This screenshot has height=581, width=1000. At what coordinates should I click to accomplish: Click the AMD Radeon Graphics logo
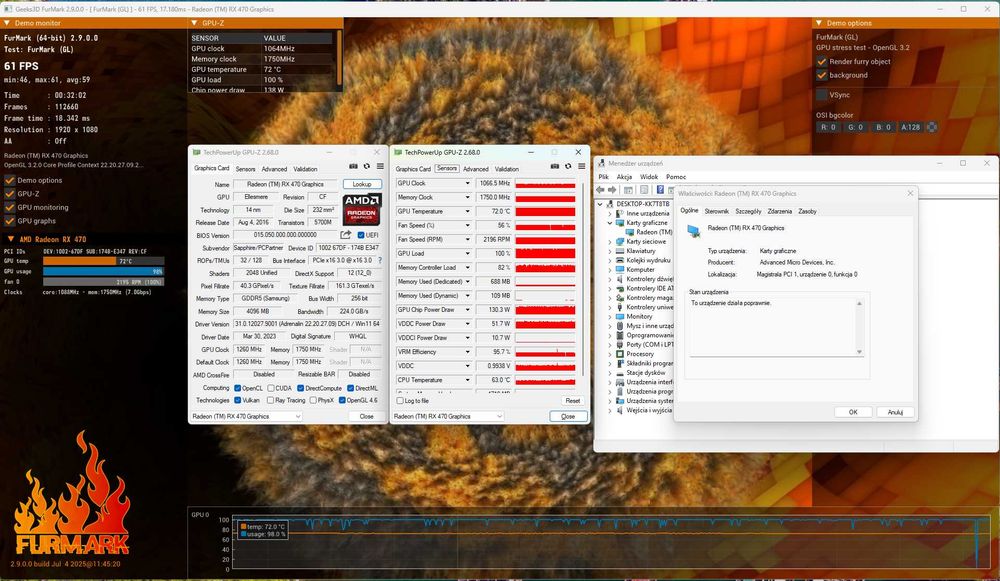pos(362,210)
